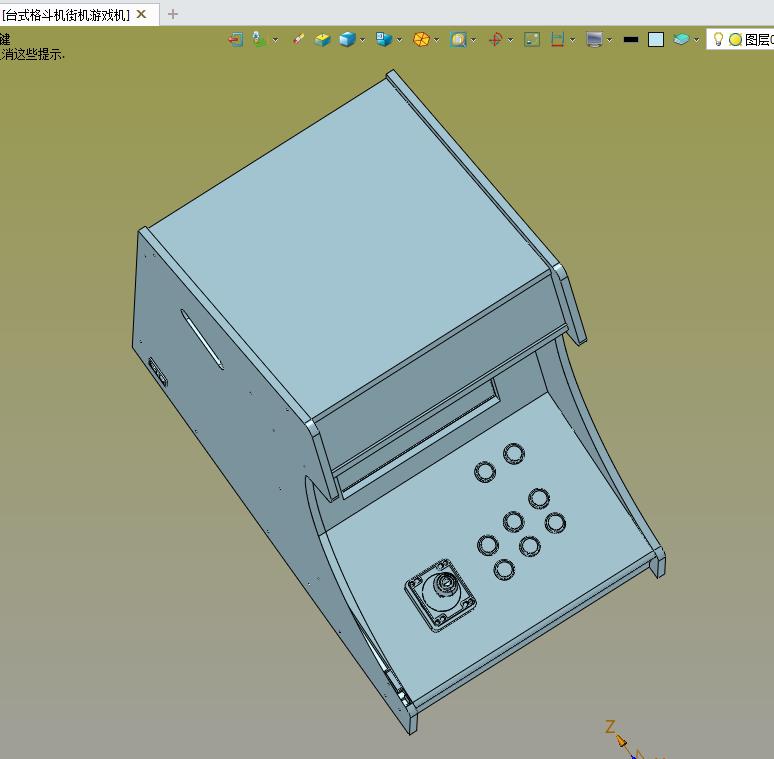Expand the red rotate-view dropdown

tap(510, 40)
